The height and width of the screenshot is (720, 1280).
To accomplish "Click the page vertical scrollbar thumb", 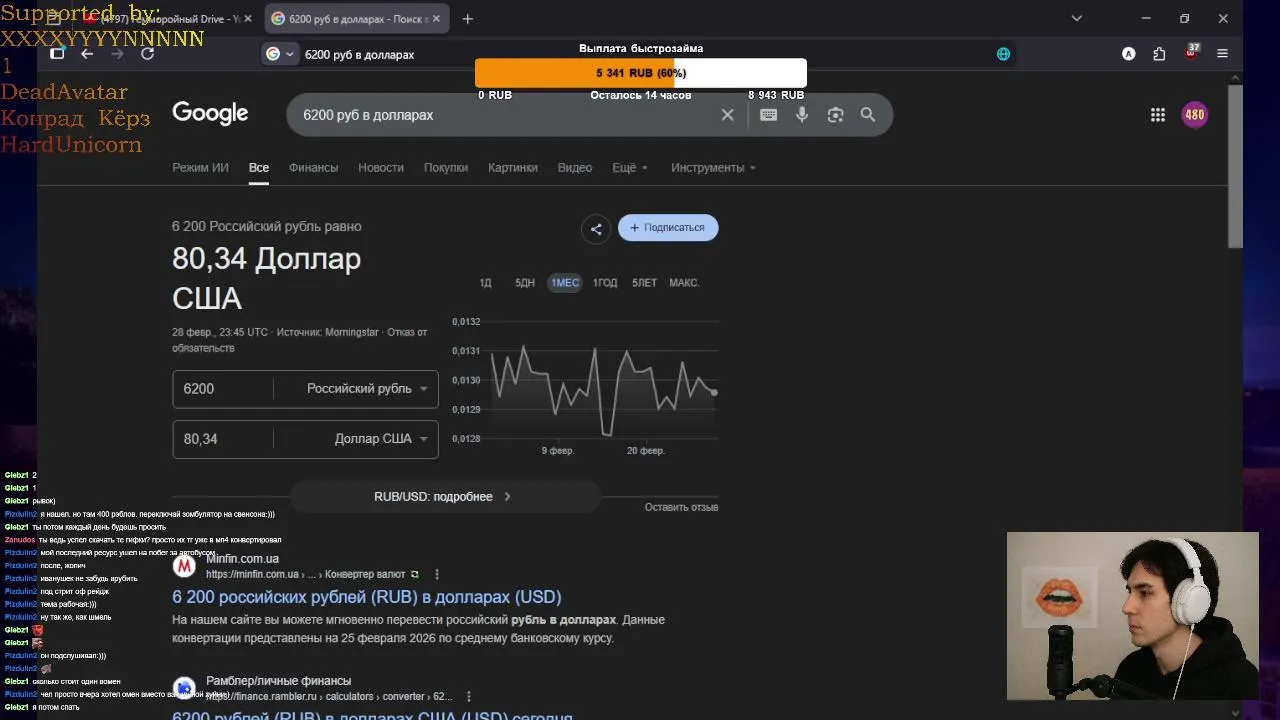I will click(1235, 167).
